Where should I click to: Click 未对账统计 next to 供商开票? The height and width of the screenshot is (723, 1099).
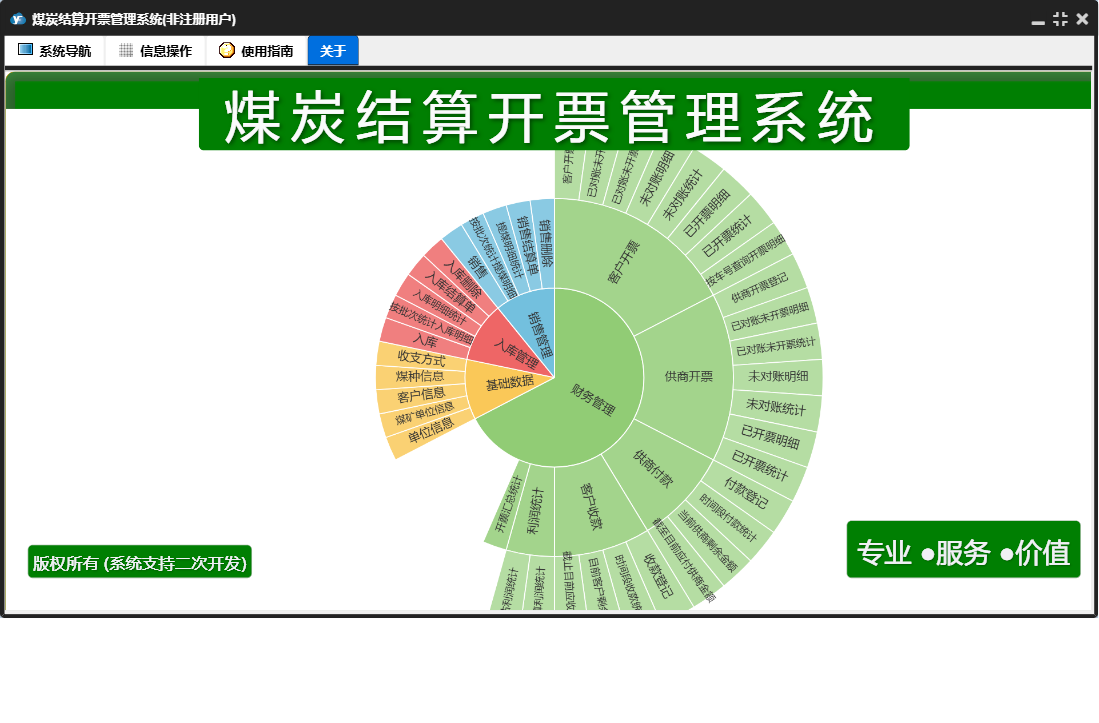[x=775, y=406]
